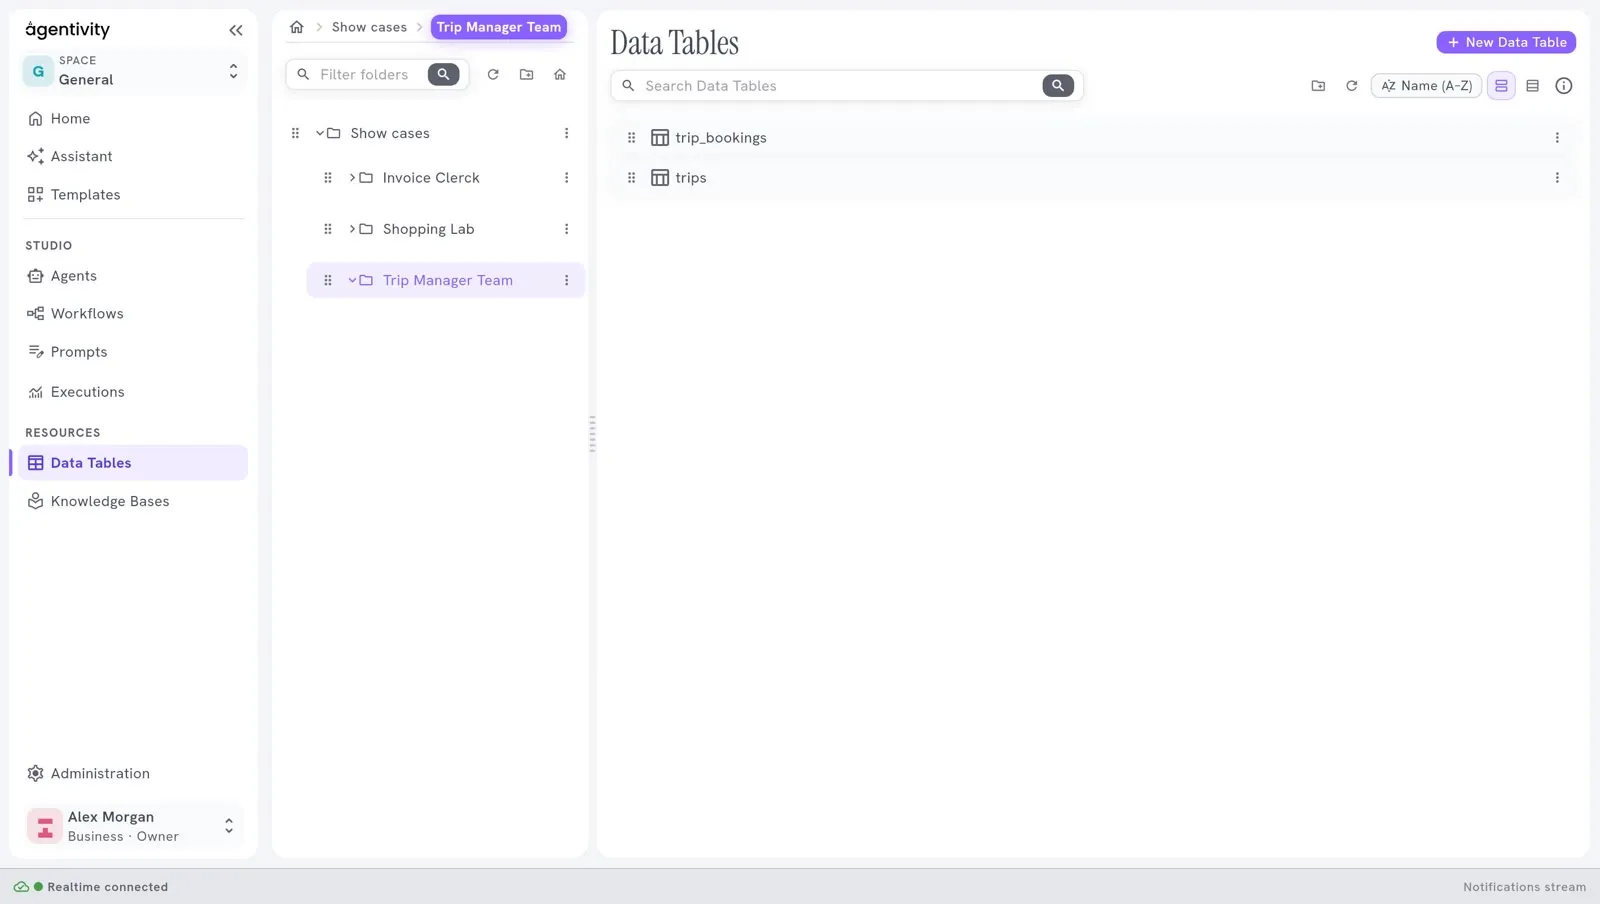Collapse the Trip Manager Team folder
The width and height of the screenshot is (1600, 904).
[352, 280]
